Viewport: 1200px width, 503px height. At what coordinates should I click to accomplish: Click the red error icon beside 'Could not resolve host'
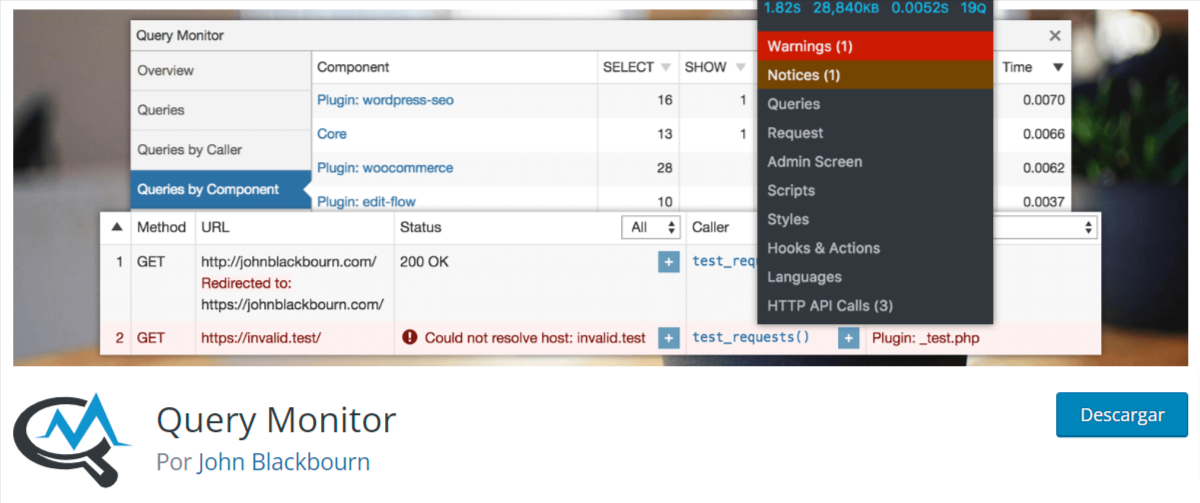tap(409, 338)
